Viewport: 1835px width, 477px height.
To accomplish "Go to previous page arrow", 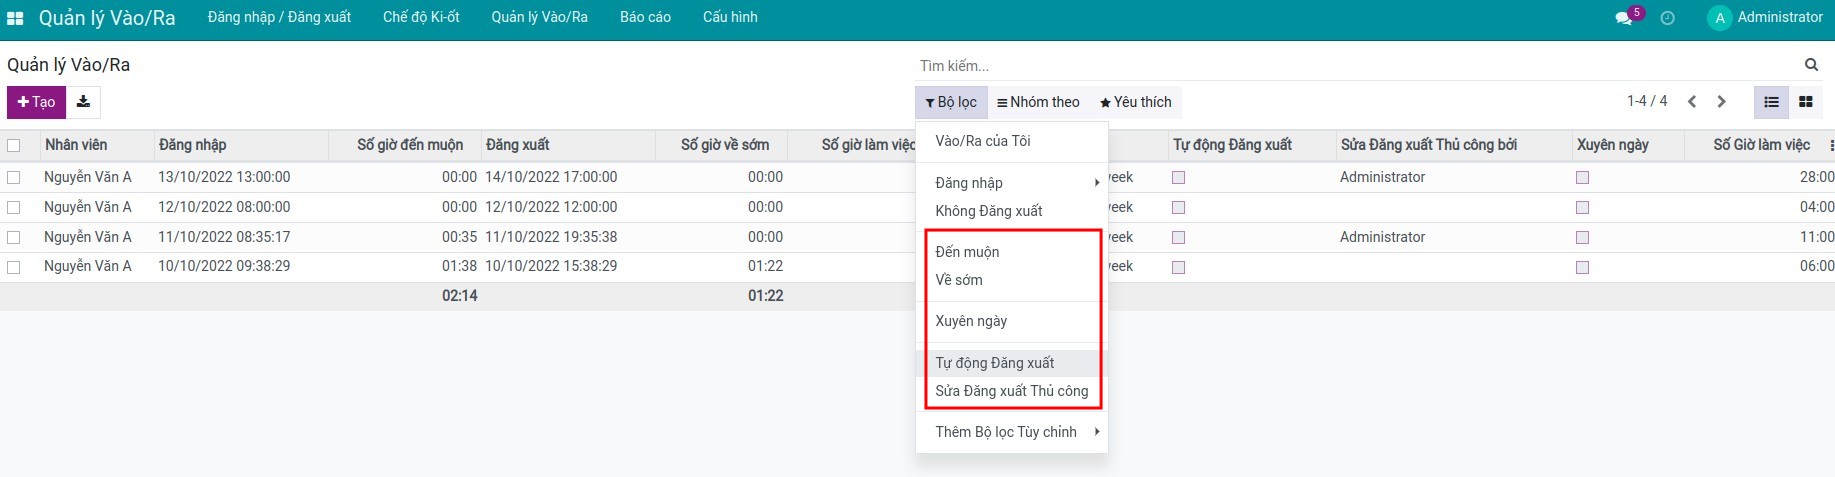I will pos(1692,102).
